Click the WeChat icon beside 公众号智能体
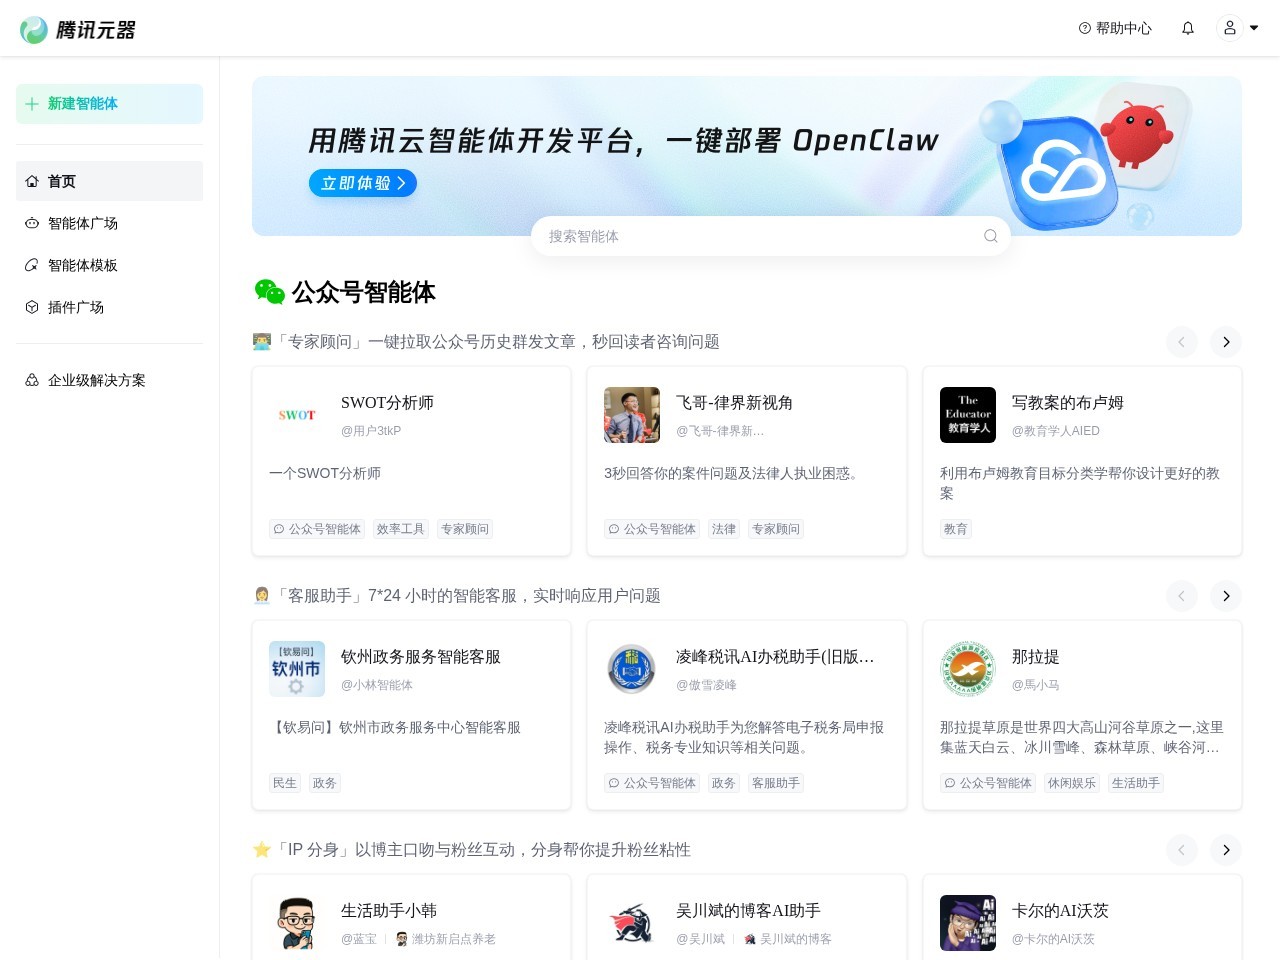Image resolution: width=1280 pixels, height=960 pixels. coord(270,292)
